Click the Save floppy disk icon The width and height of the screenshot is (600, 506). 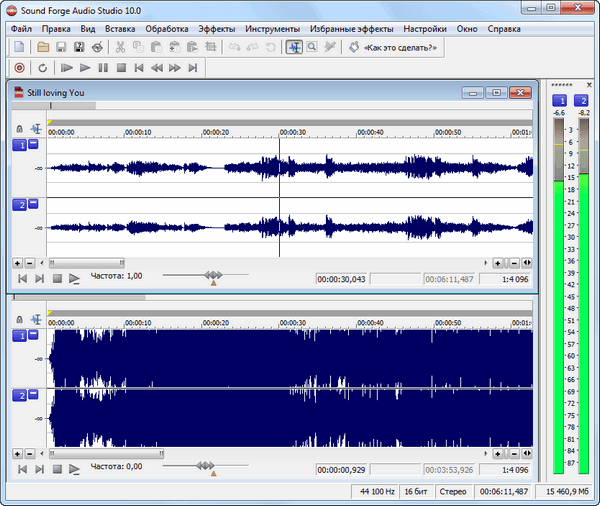[61, 47]
